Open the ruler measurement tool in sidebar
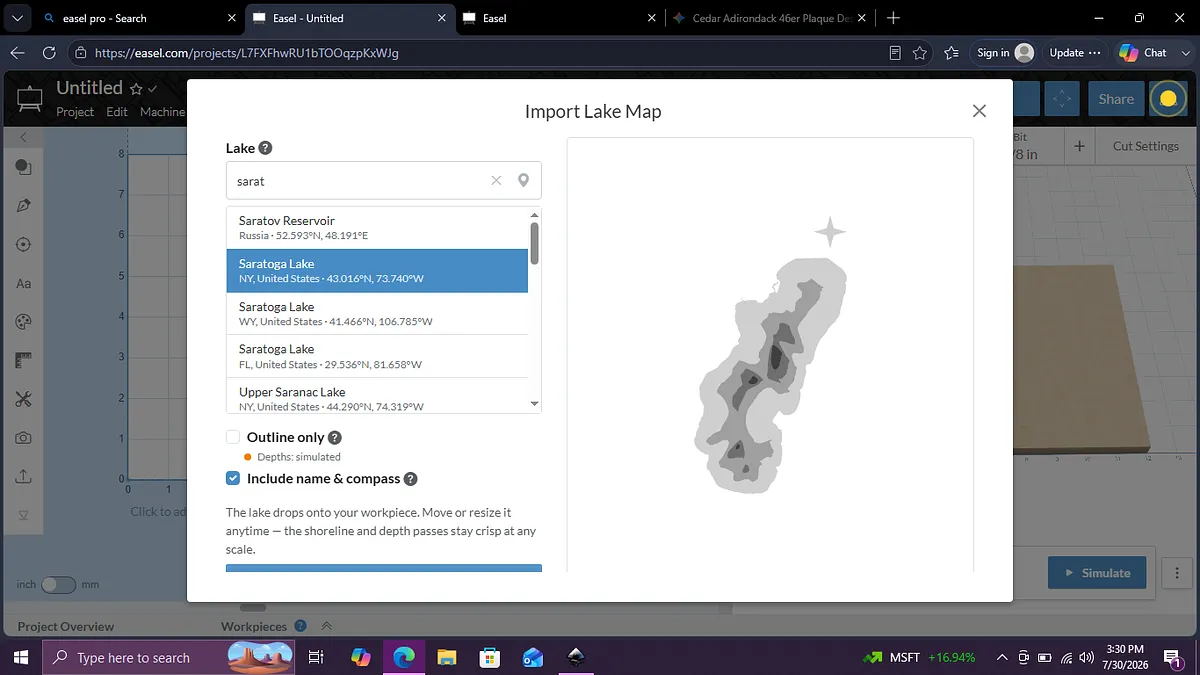This screenshot has width=1200, height=675. (x=23, y=360)
